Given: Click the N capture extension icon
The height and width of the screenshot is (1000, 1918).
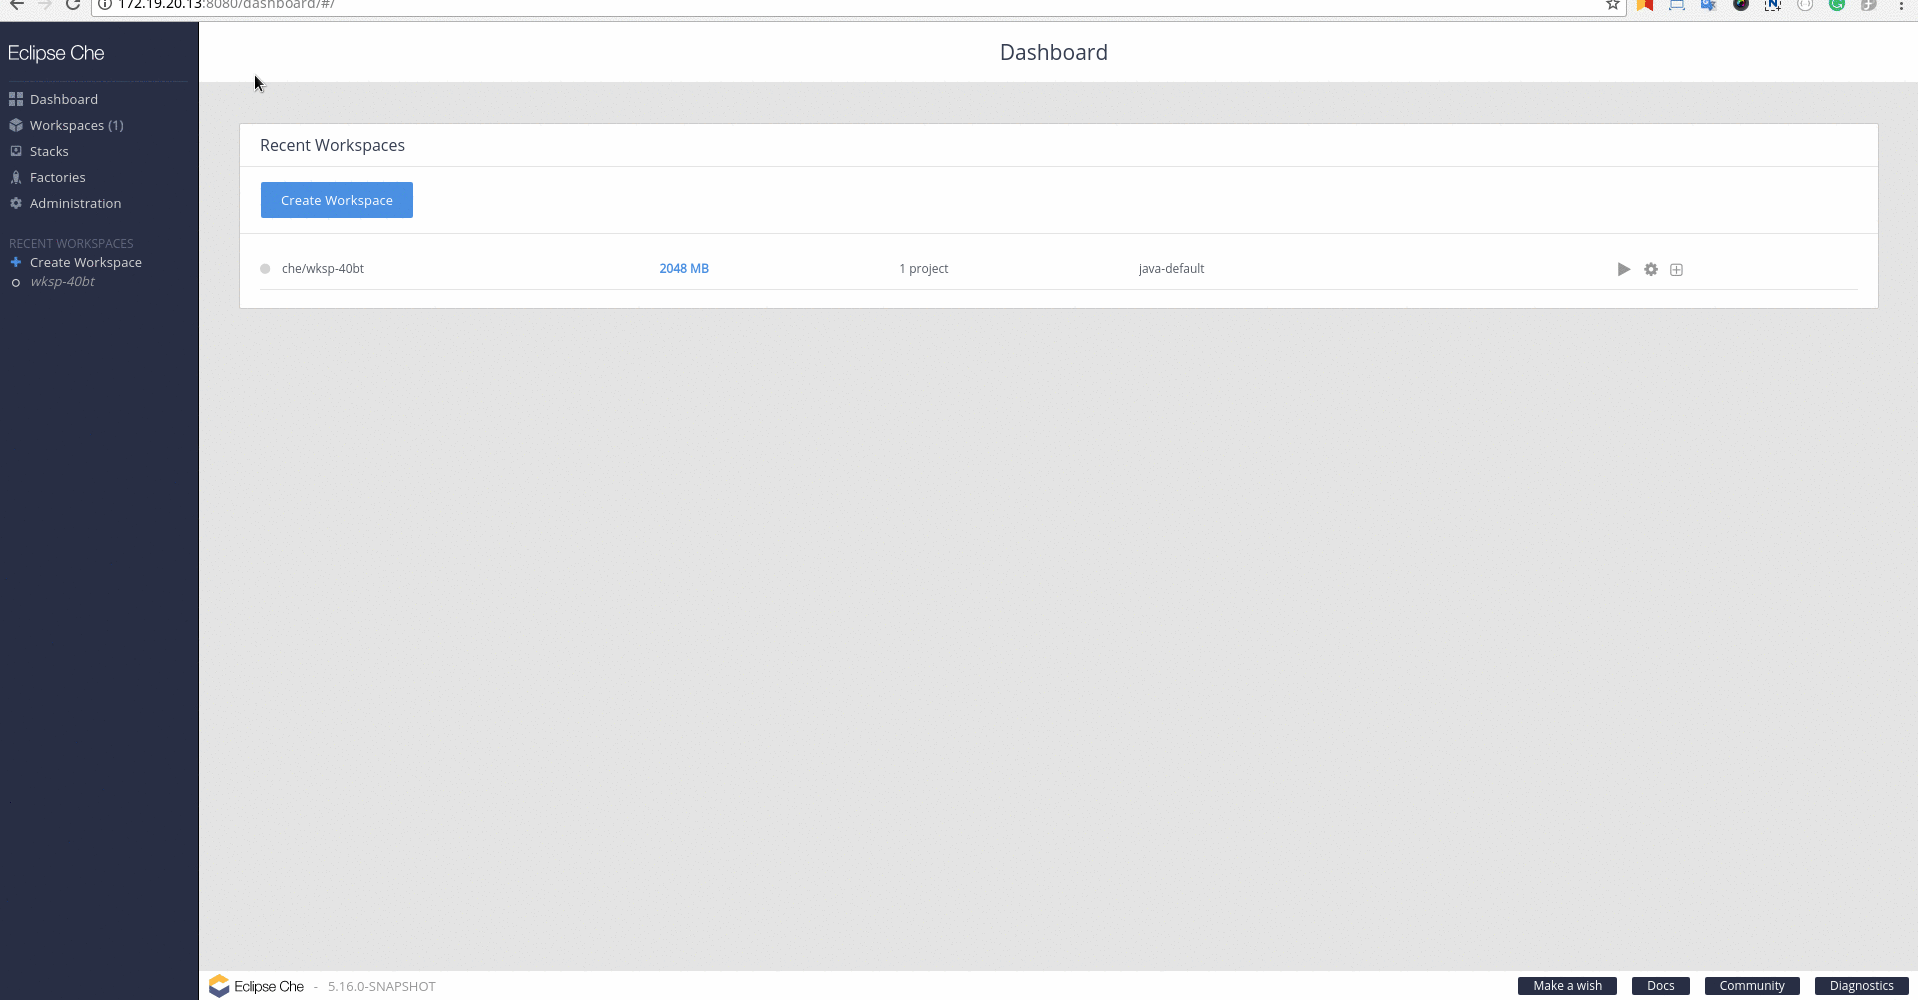Looking at the screenshot, I should [x=1773, y=5].
